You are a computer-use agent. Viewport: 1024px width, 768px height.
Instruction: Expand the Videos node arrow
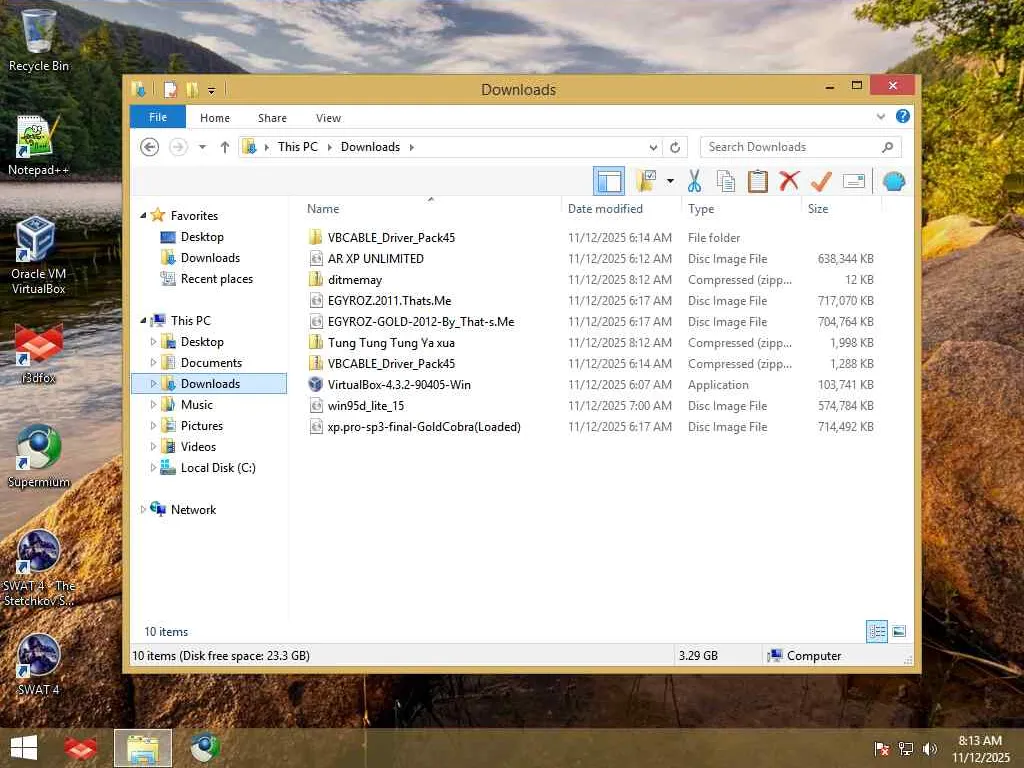pyautogui.click(x=153, y=447)
